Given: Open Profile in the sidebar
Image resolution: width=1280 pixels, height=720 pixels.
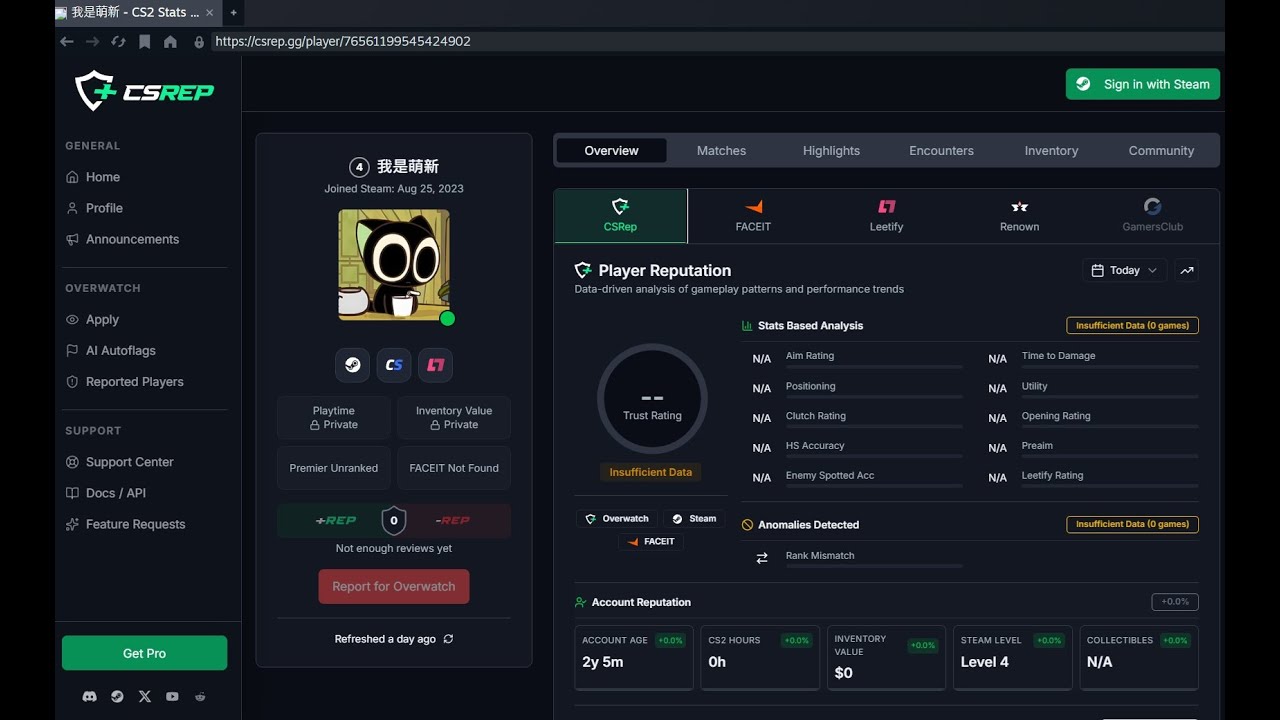Looking at the screenshot, I should tap(94, 208).
